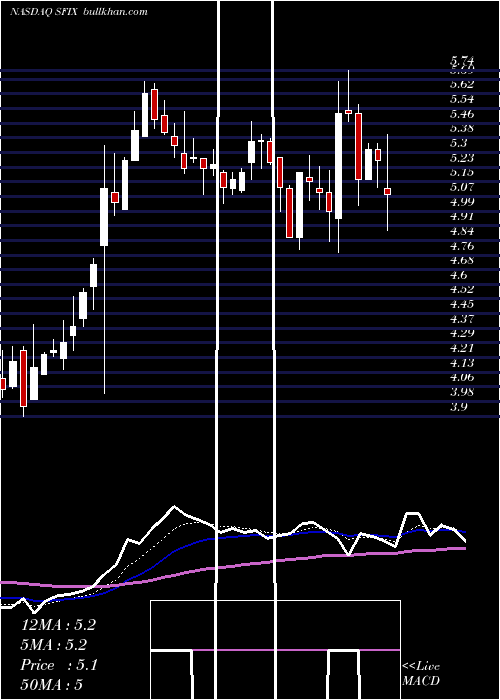Click the 4.91 price axis label

click(462, 216)
